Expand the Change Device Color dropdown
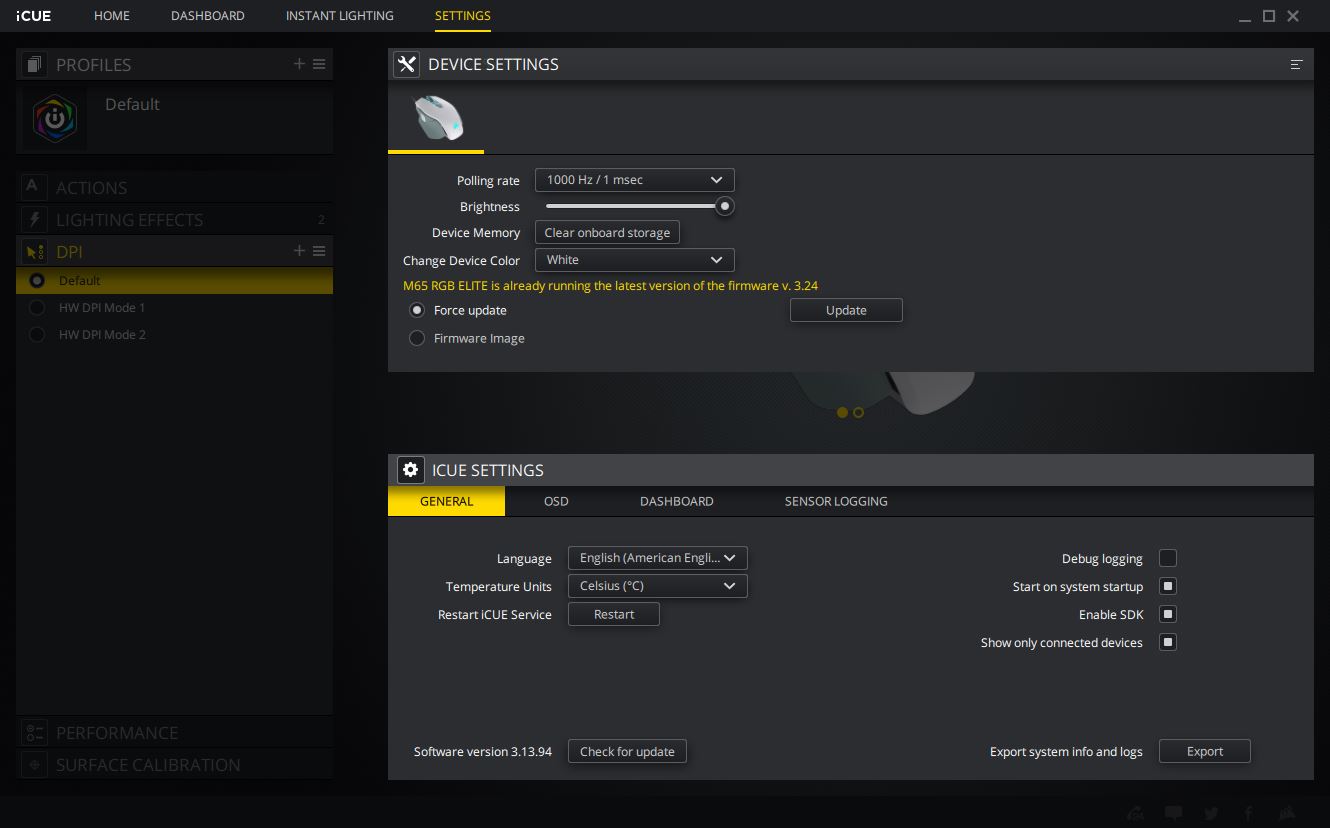Viewport: 1330px width, 828px height. (x=634, y=260)
